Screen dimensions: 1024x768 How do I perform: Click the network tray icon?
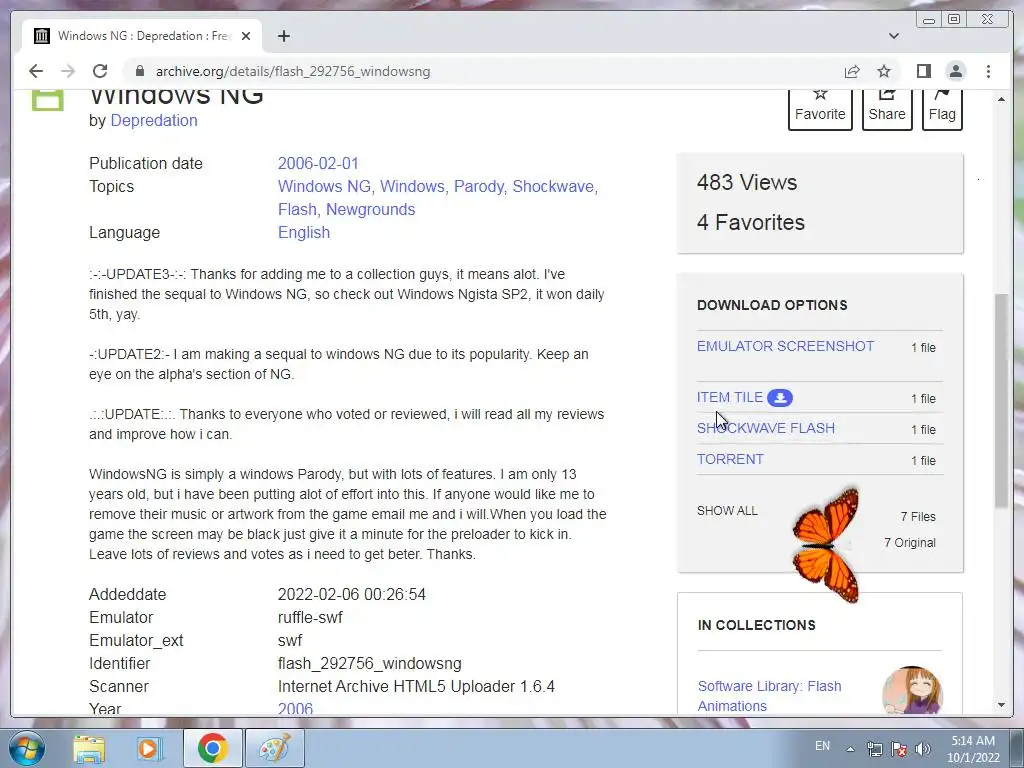pyautogui.click(x=874, y=749)
